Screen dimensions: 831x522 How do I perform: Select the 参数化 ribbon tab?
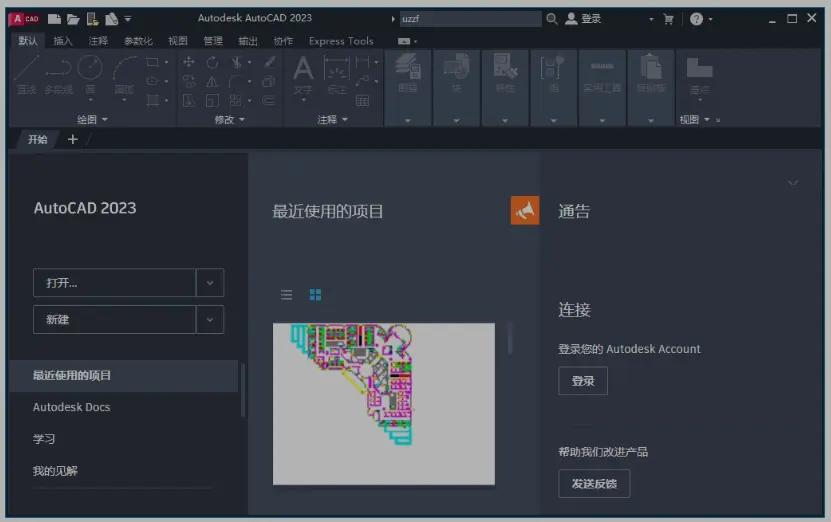click(138, 41)
